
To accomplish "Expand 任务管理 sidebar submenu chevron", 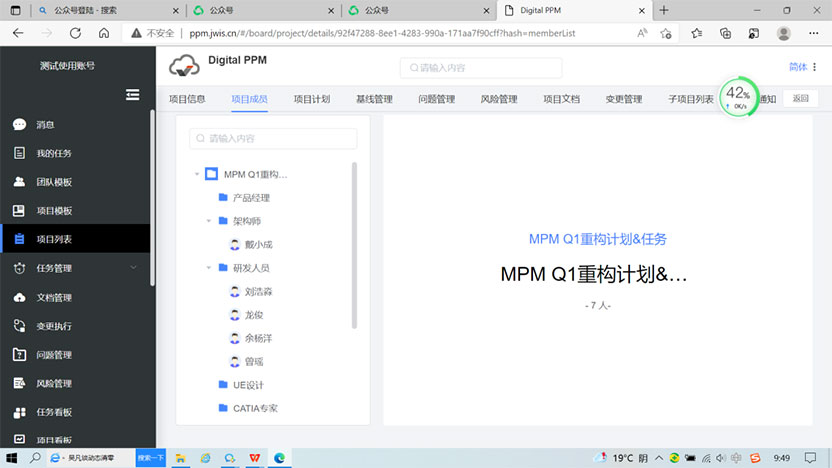I will coord(134,268).
